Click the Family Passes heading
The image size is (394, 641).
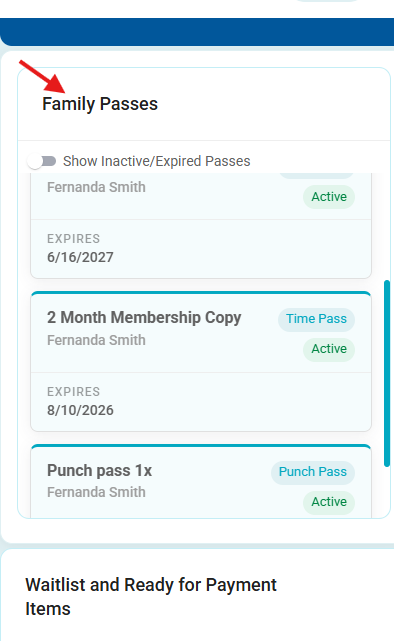coord(100,104)
